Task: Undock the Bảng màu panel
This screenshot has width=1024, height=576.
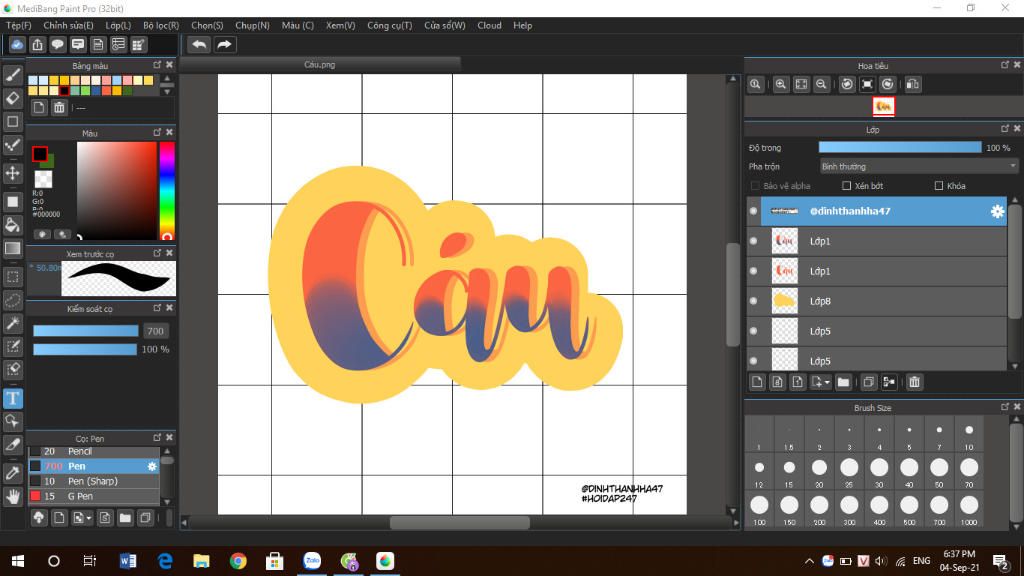Action: click(157, 65)
